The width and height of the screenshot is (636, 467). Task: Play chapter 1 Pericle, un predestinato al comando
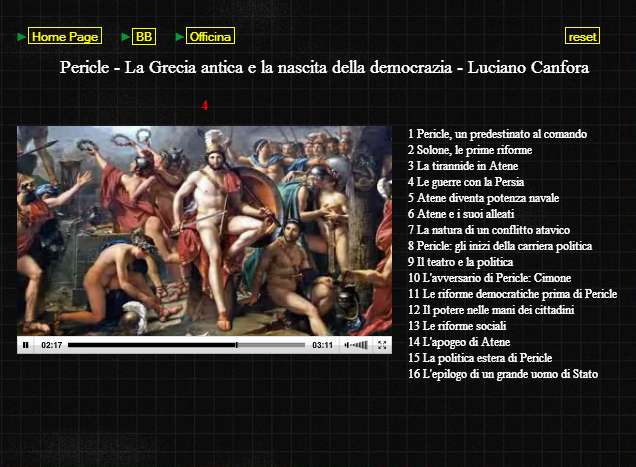(x=497, y=134)
